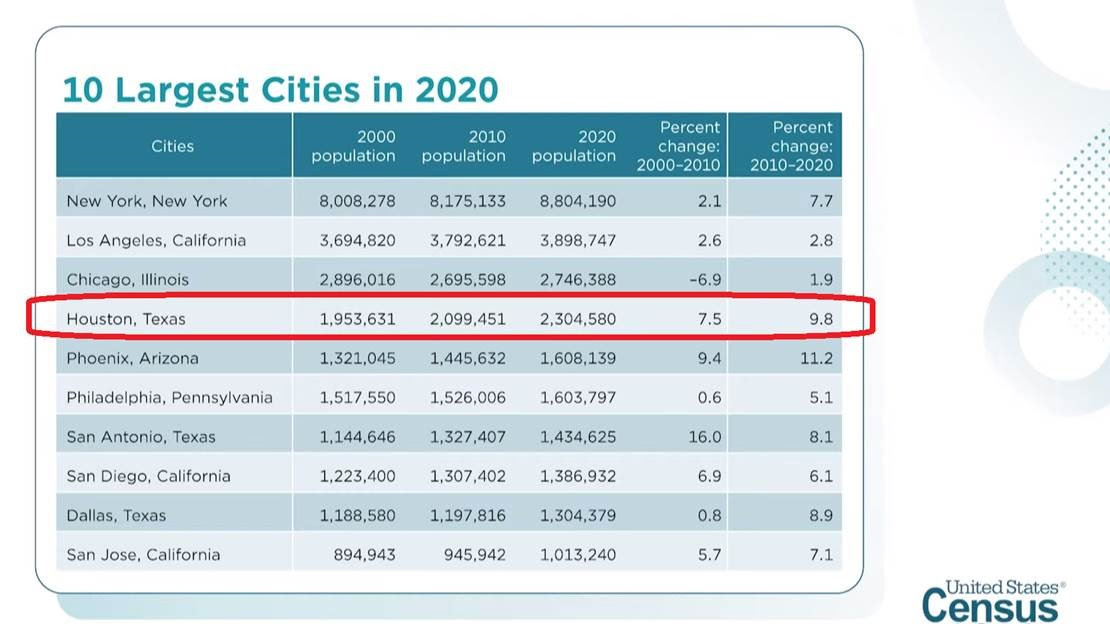Viewport: 1110px width, 624px height.
Task: Select the Percent change 2010-2020 header
Action: [793, 145]
